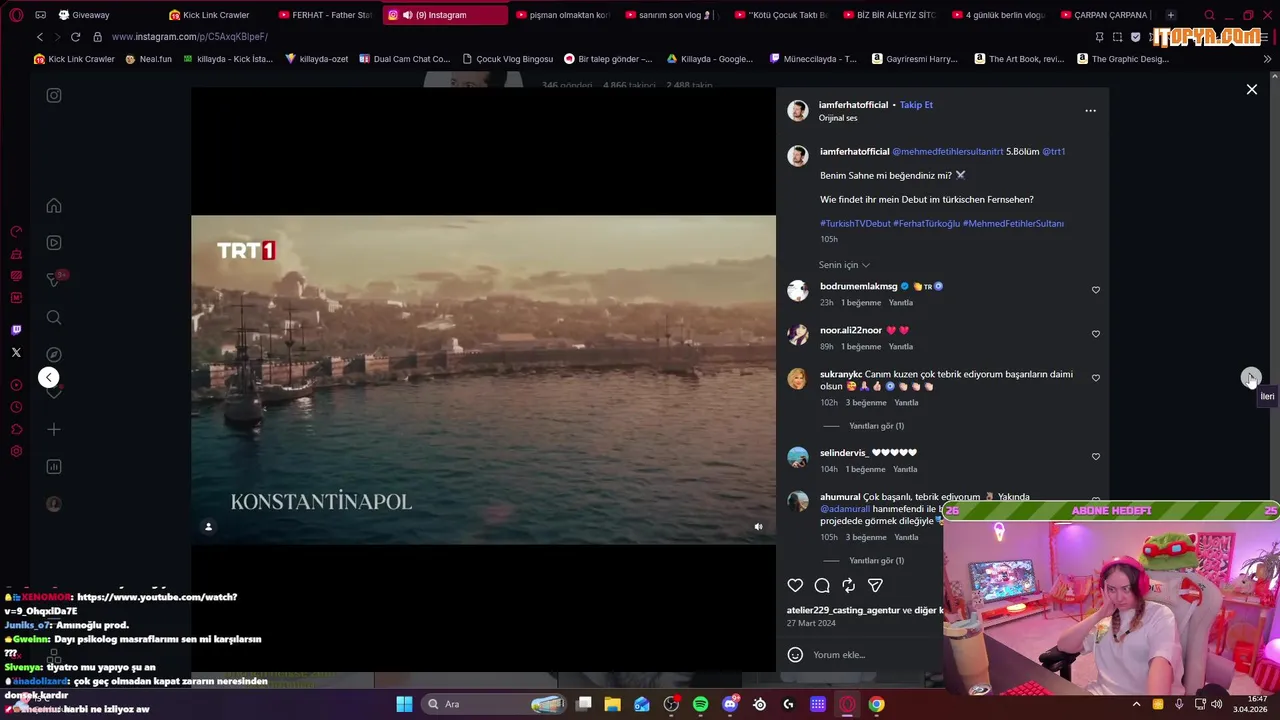The image size is (1280, 720).
Task: Go to next post with Ileri arrow
Action: (x=1250, y=377)
